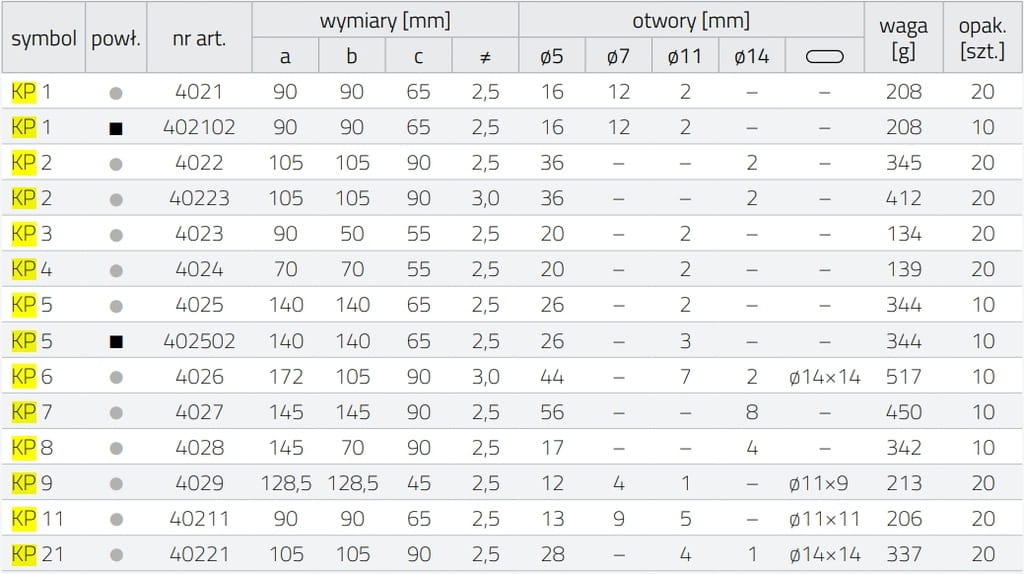Click the highlighted KP 11 symbol

(x=37, y=519)
